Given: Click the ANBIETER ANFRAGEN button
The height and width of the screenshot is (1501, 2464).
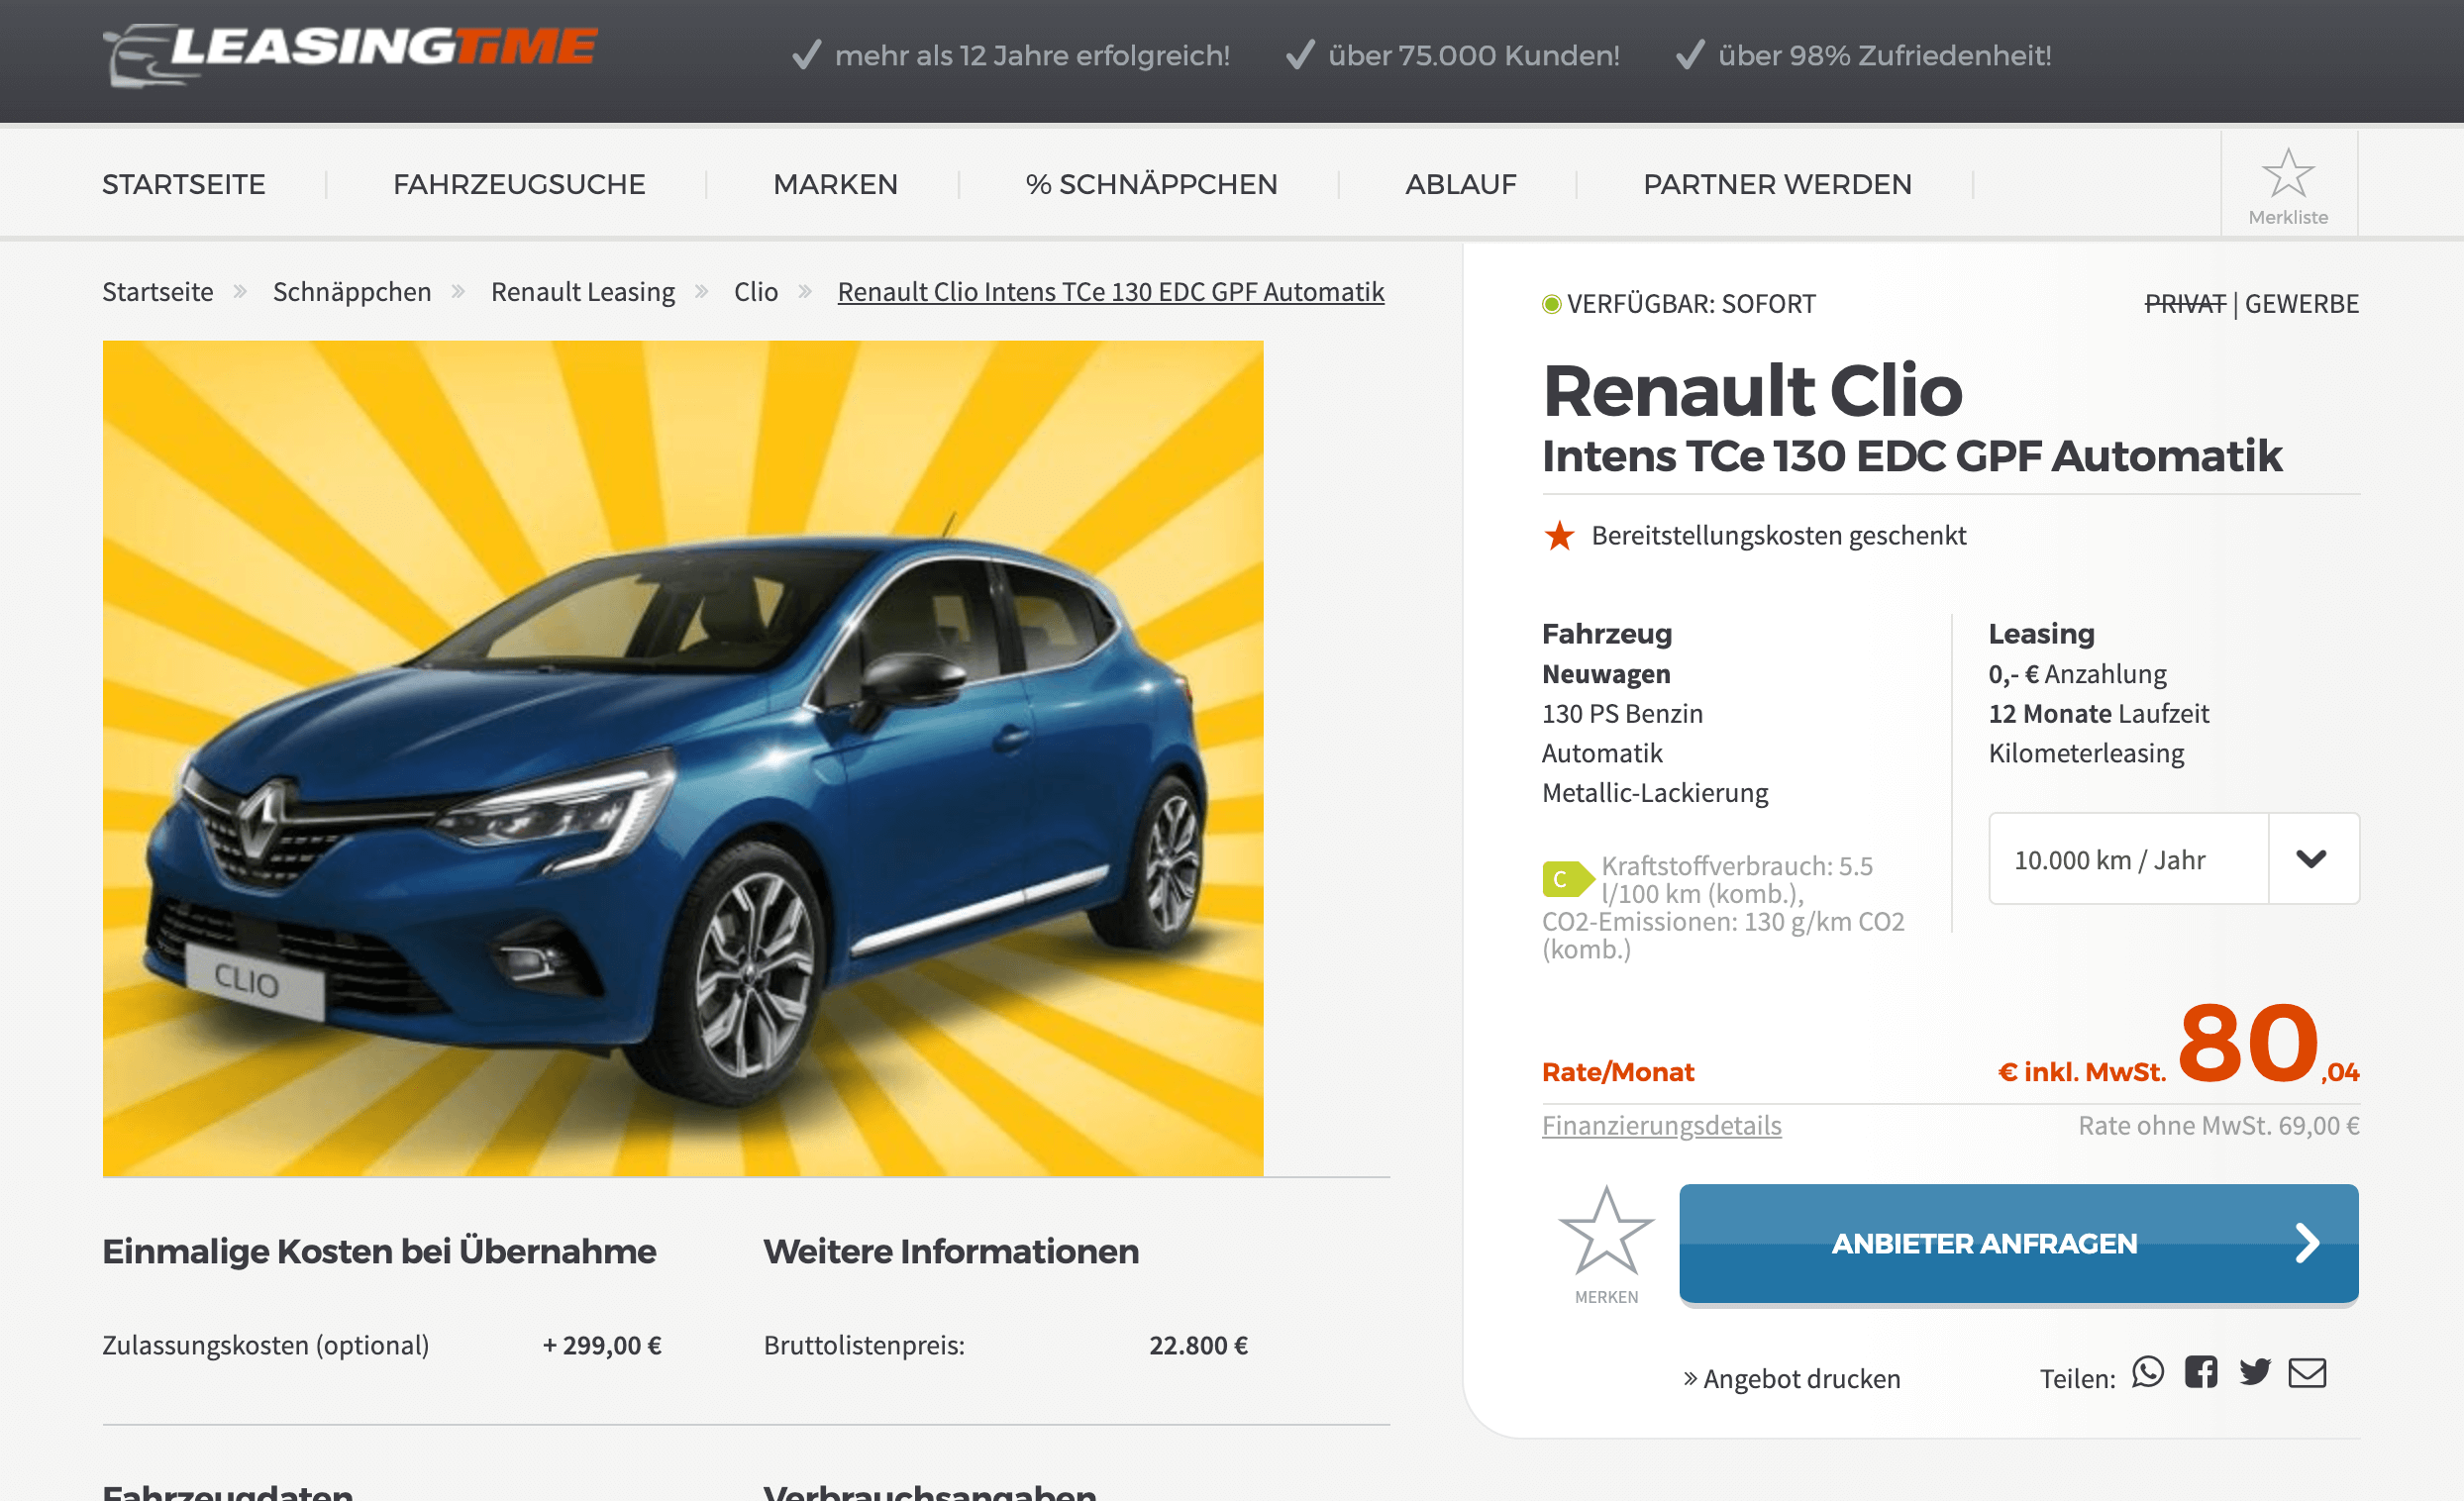Looking at the screenshot, I should click(2018, 1243).
